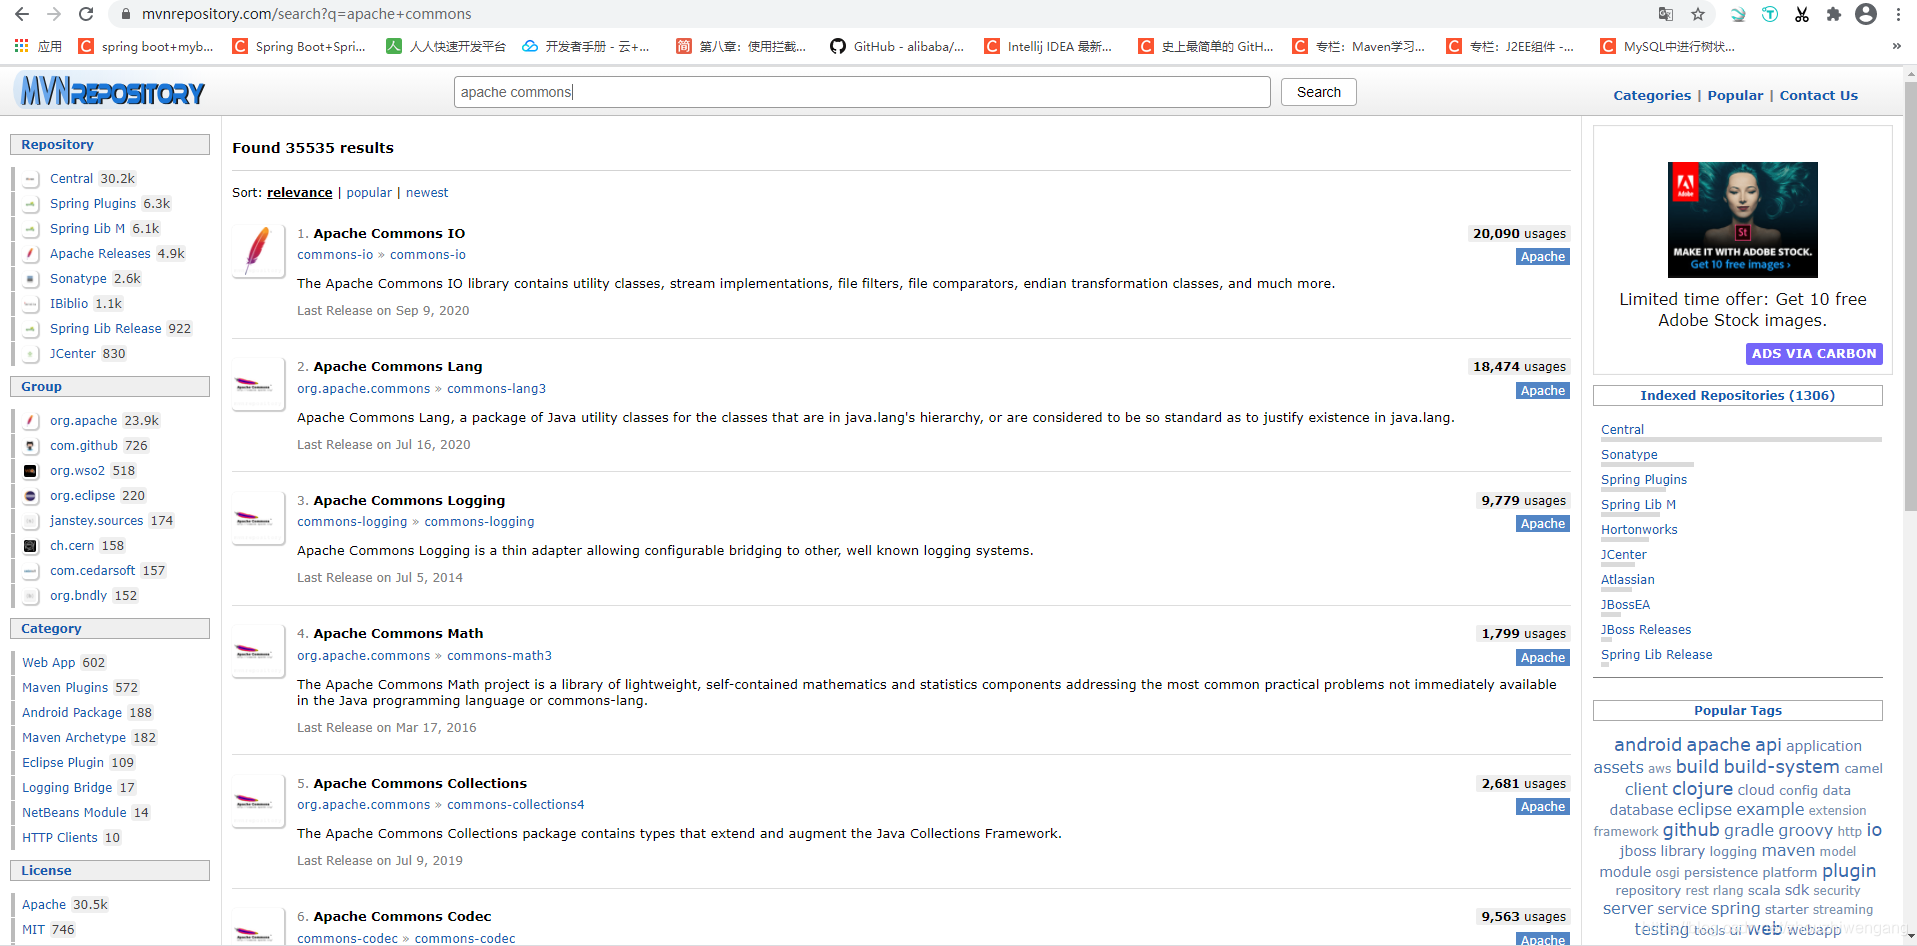
Task: Click the GitHub octocat bookmark icon
Action: (838, 46)
